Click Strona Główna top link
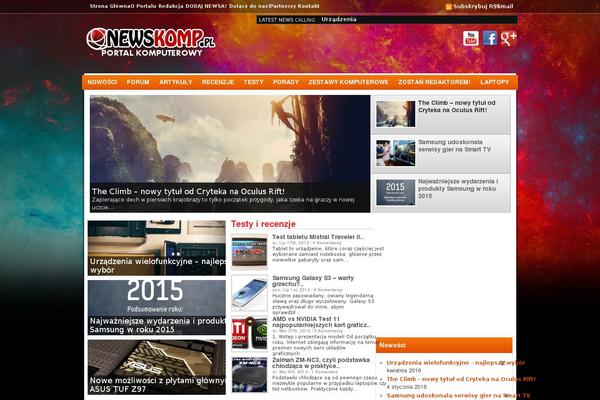This screenshot has height=400, width=600. click(x=110, y=6)
